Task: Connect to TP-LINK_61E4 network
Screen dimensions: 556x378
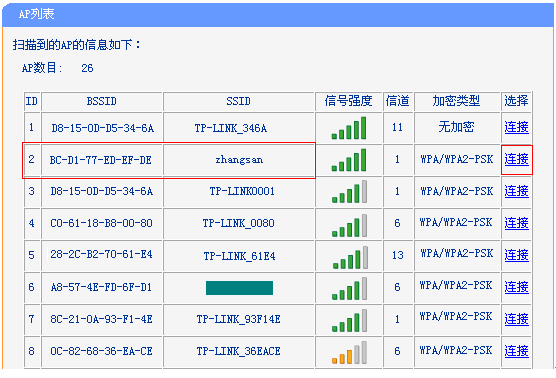Action: point(516,255)
